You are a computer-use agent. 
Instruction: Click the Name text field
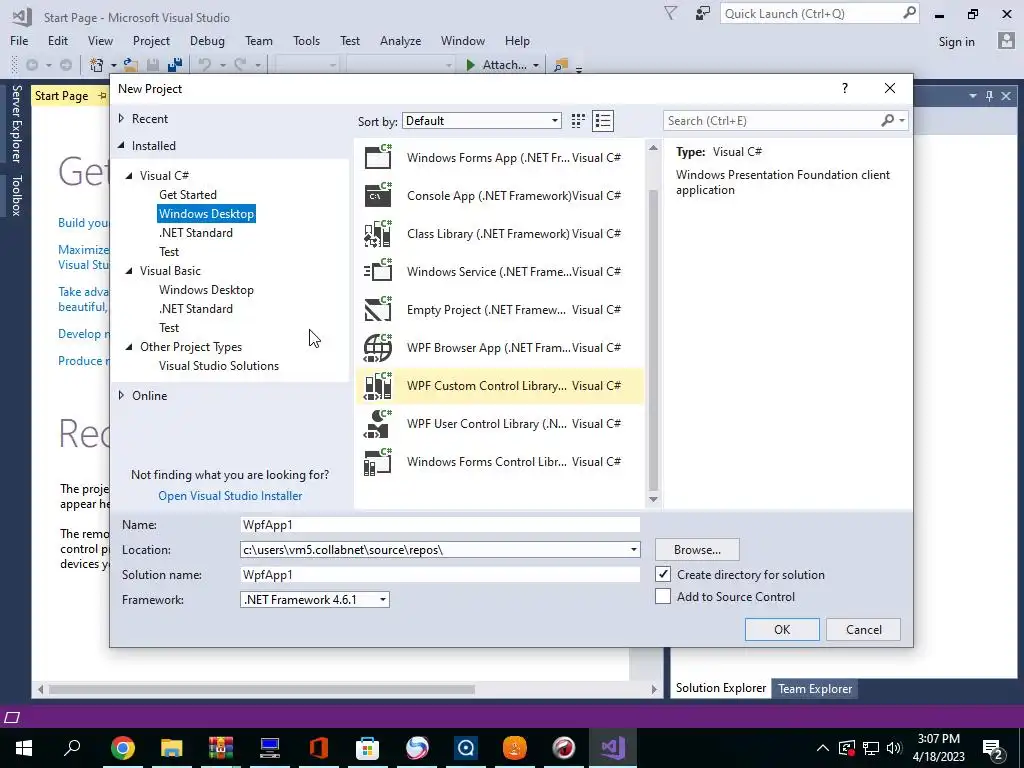point(440,524)
